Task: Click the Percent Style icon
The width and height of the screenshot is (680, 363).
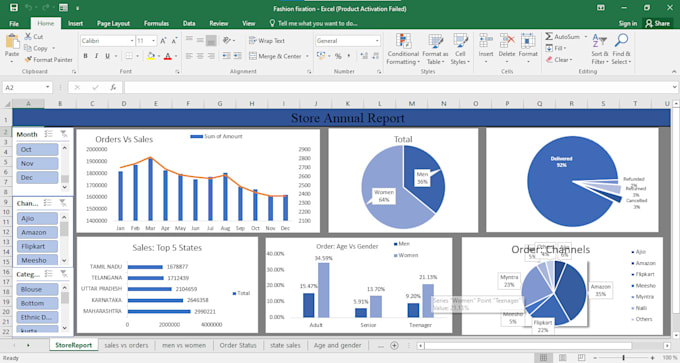Action: pos(338,56)
